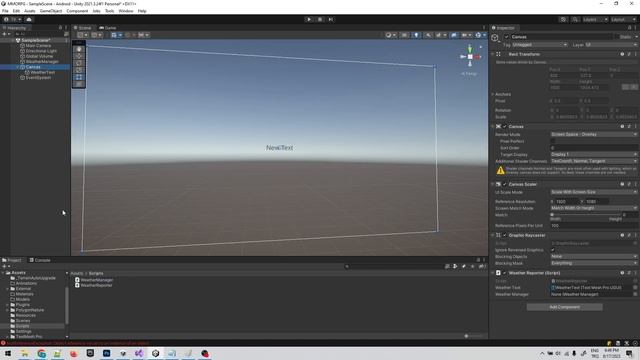
Task: Open the Tag dropdown showing Untagged
Action: coord(540,44)
